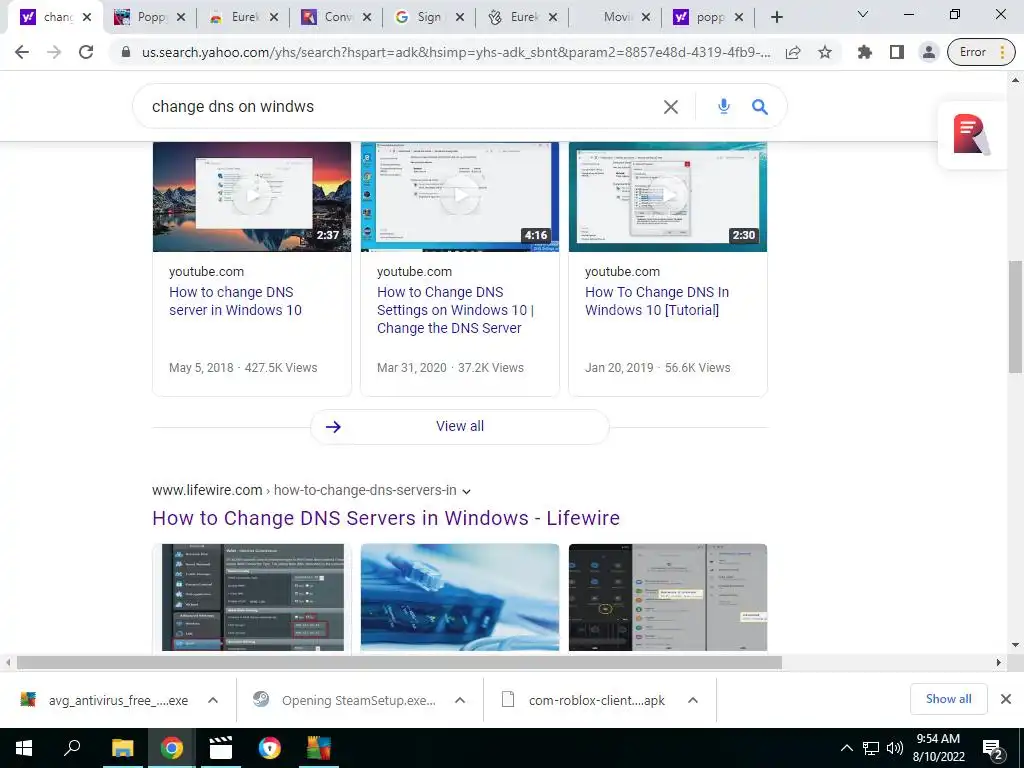Image resolution: width=1024 pixels, height=768 pixels.
Task: Expand SteamSetup.exe download options arrow
Action: point(460,700)
